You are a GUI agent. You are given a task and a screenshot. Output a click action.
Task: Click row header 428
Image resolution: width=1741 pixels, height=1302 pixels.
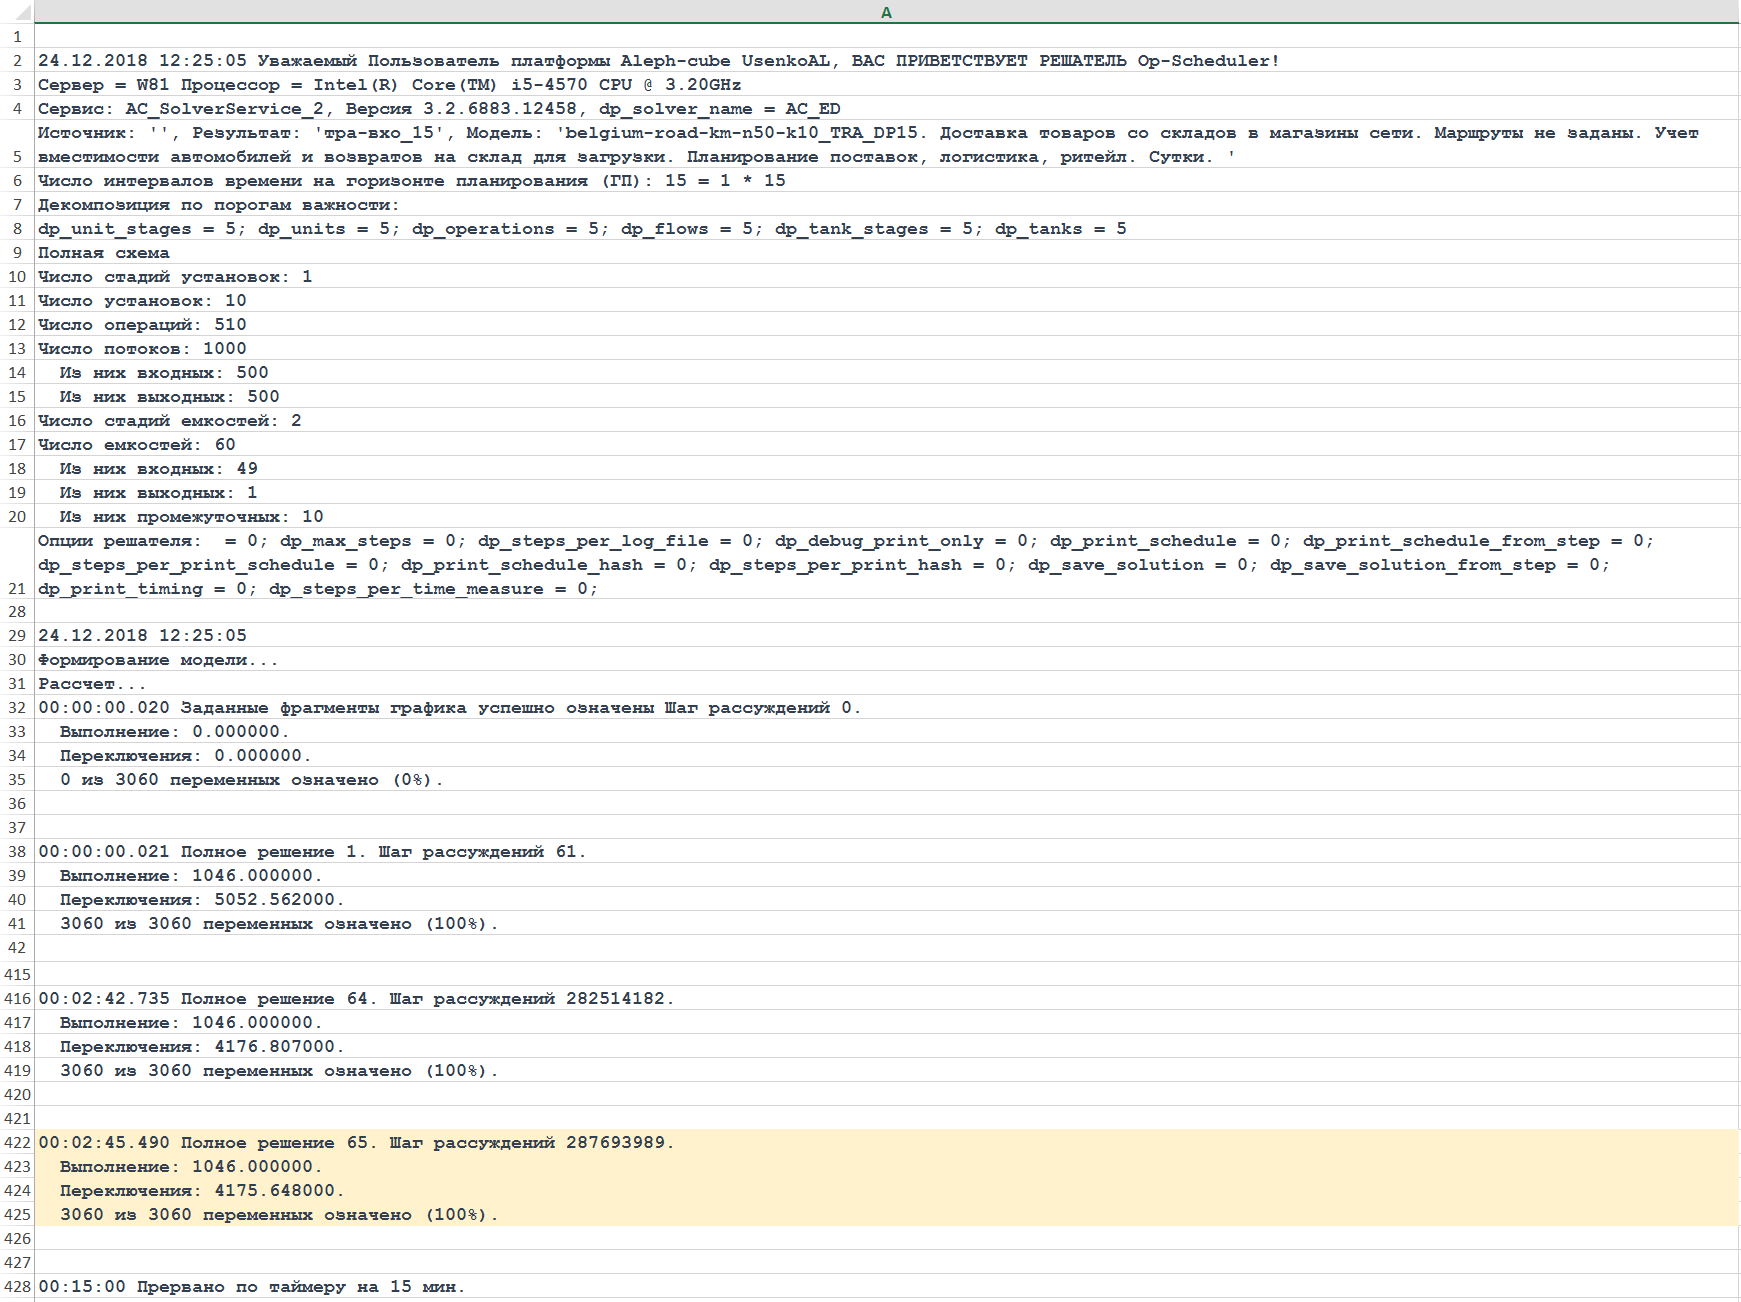17,1287
